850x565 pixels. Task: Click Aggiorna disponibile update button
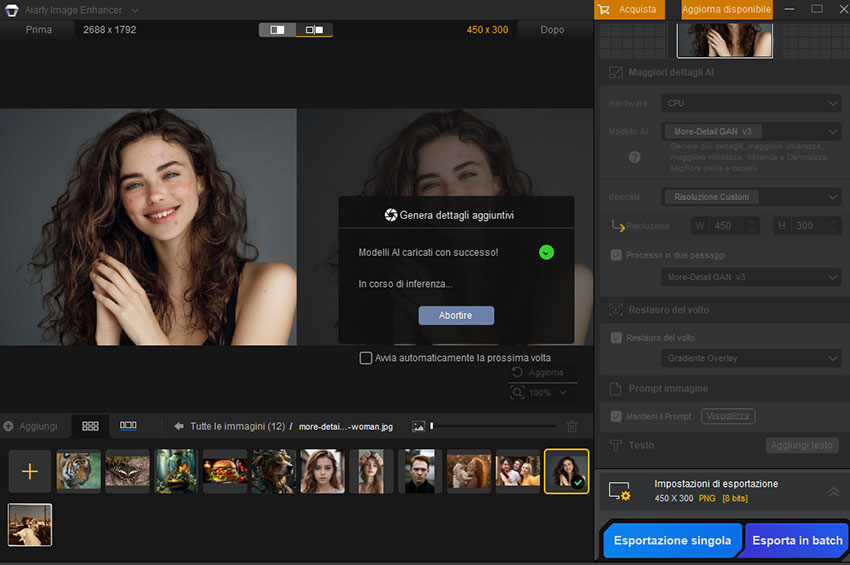click(x=726, y=9)
